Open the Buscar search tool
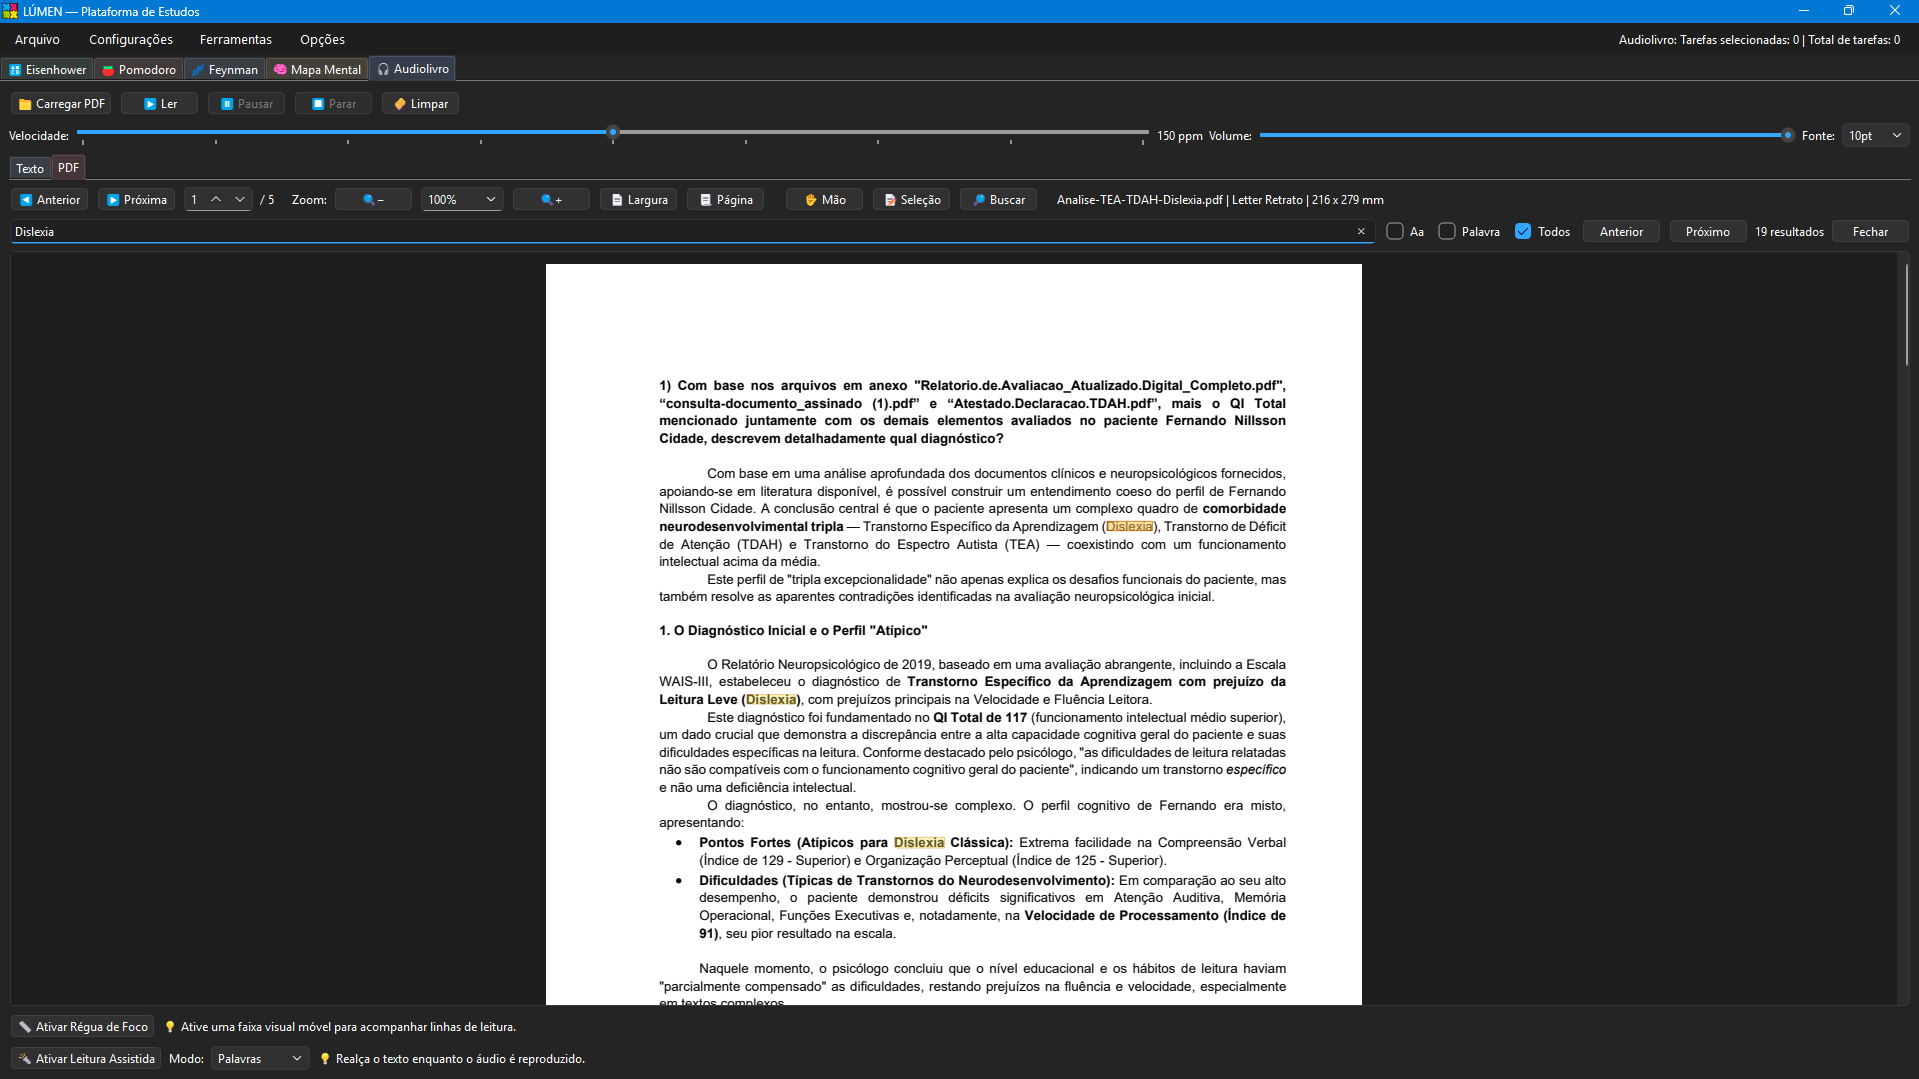Image resolution: width=1919 pixels, height=1079 pixels. [x=999, y=200]
